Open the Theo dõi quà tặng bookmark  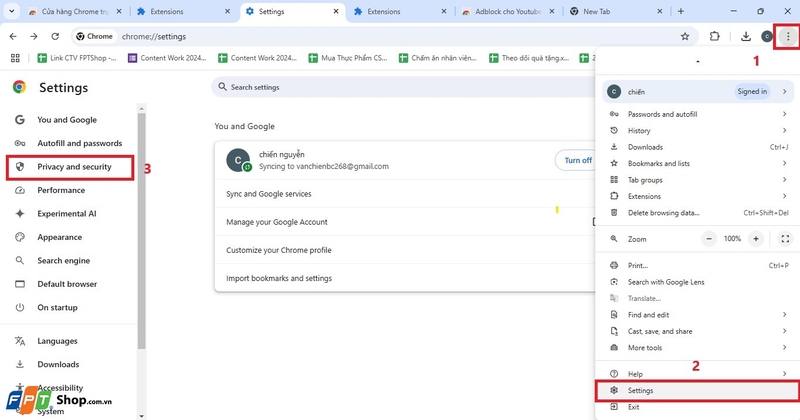coord(529,58)
